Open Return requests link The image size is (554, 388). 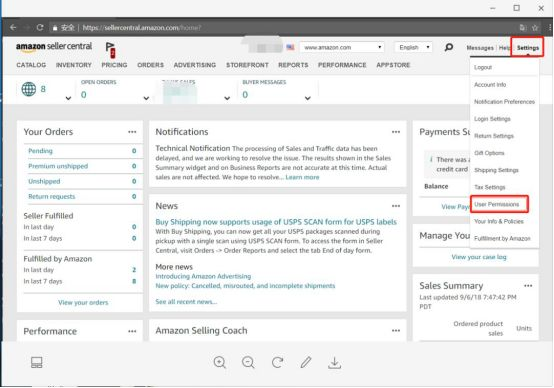pyautogui.click(x=52, y=196)
